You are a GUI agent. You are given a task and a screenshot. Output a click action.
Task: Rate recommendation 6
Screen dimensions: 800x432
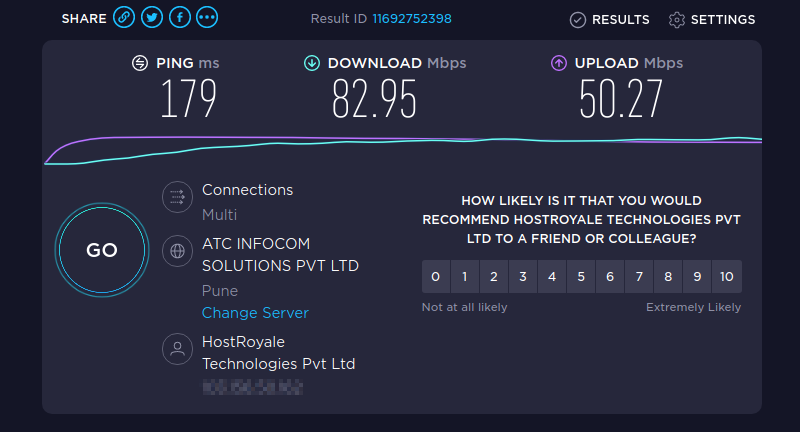coord(610,276)
